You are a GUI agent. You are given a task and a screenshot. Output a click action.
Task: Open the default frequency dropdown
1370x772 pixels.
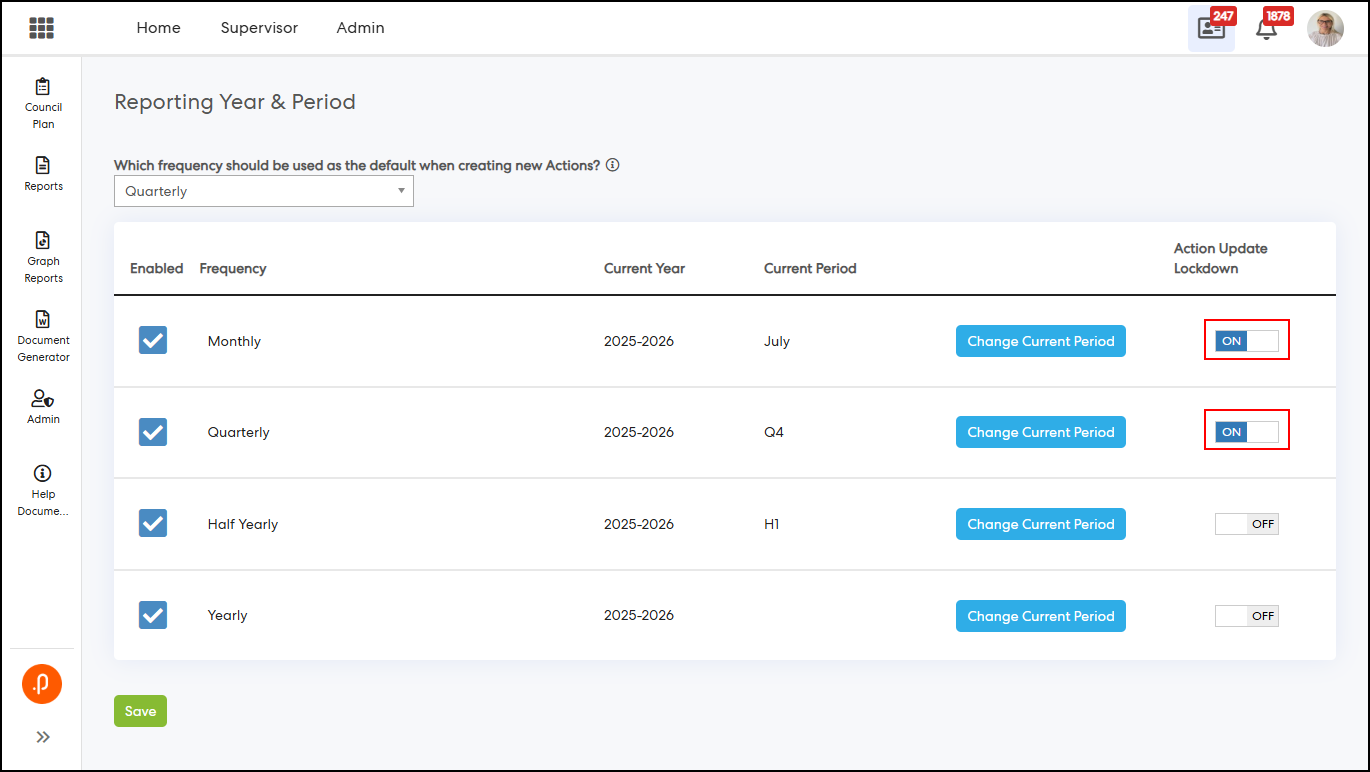point(264,191)
